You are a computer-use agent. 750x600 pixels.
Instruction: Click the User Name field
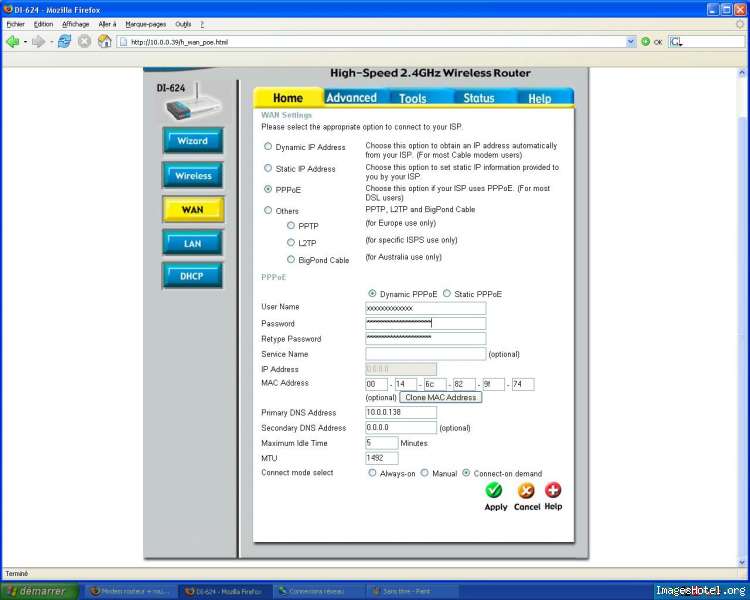click(x=426, y=308)
